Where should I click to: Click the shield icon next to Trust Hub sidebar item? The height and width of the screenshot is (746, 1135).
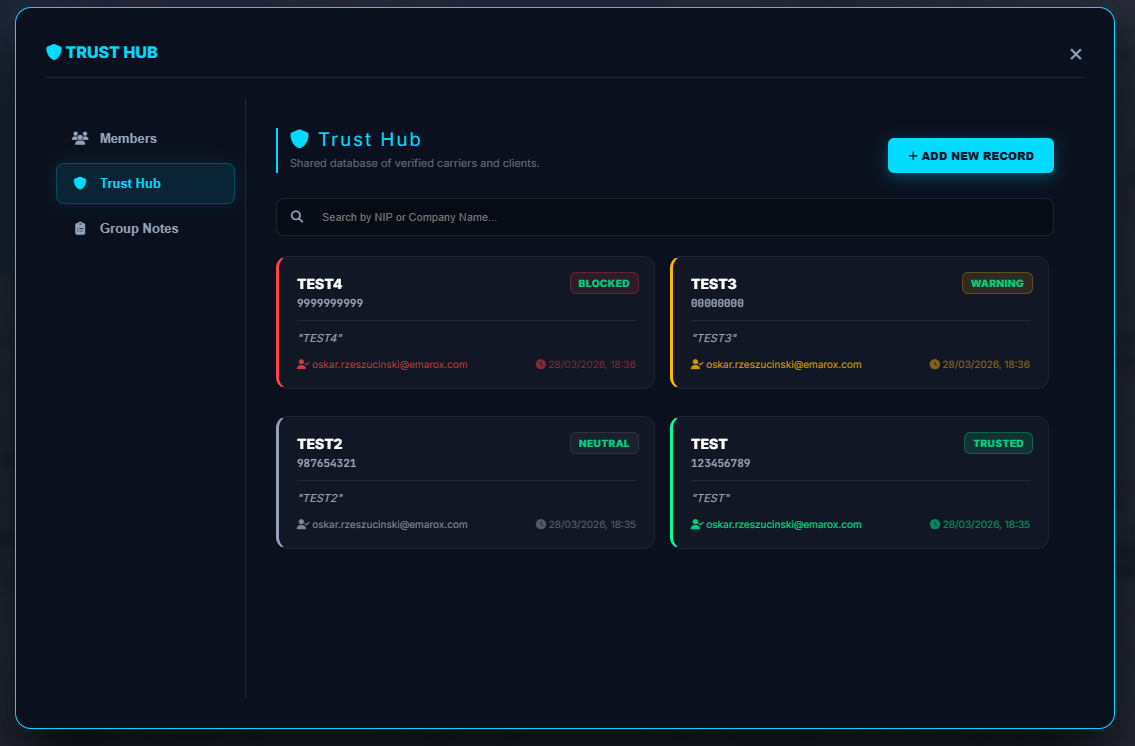81,183
